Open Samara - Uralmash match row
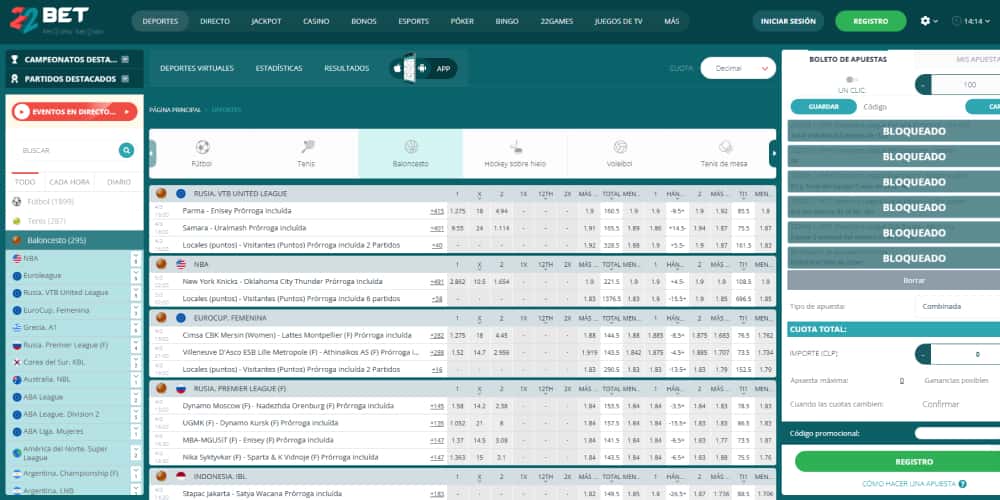 click(x=244, y=228)
